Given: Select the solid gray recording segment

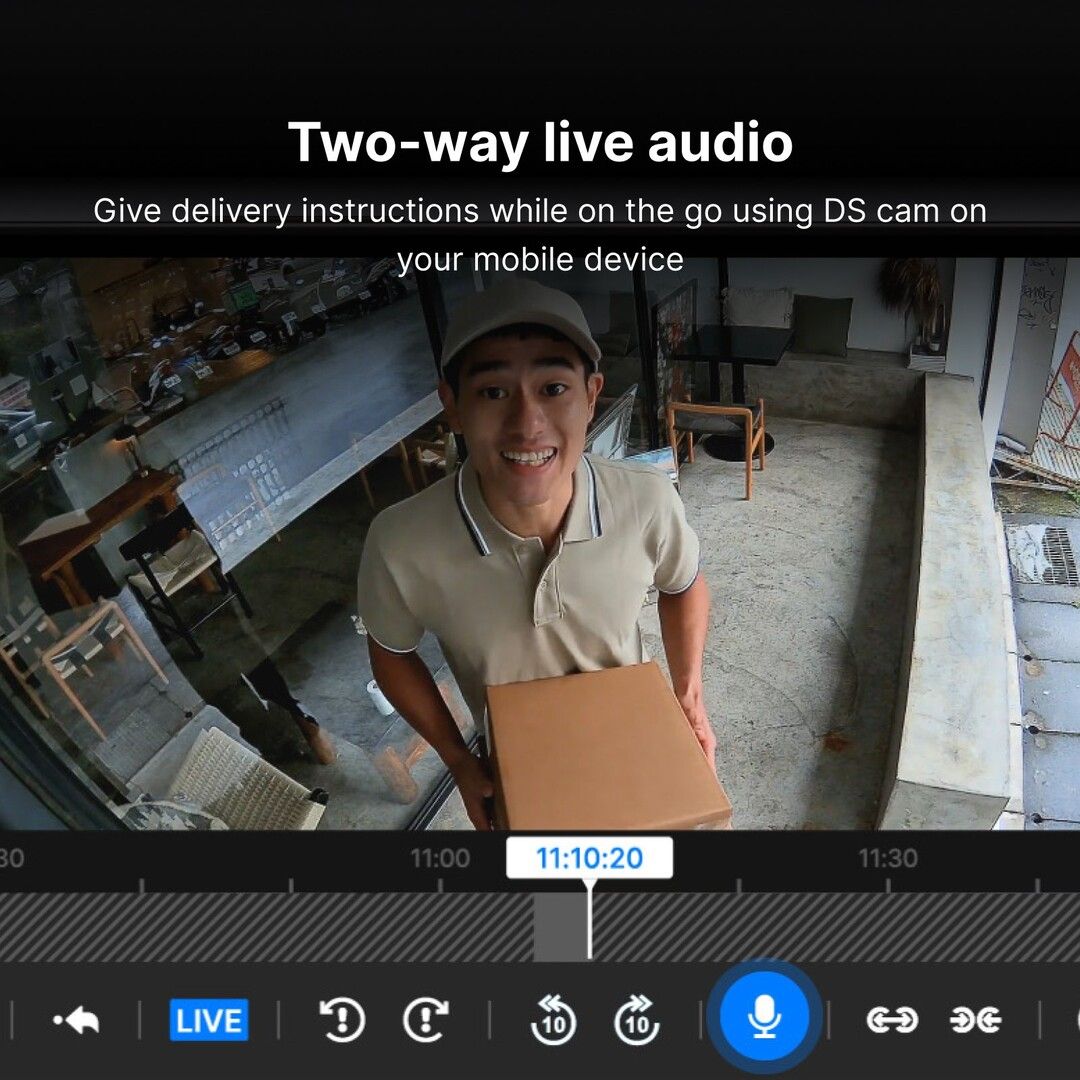Looking at the screenshot, I should pos(560,927).
